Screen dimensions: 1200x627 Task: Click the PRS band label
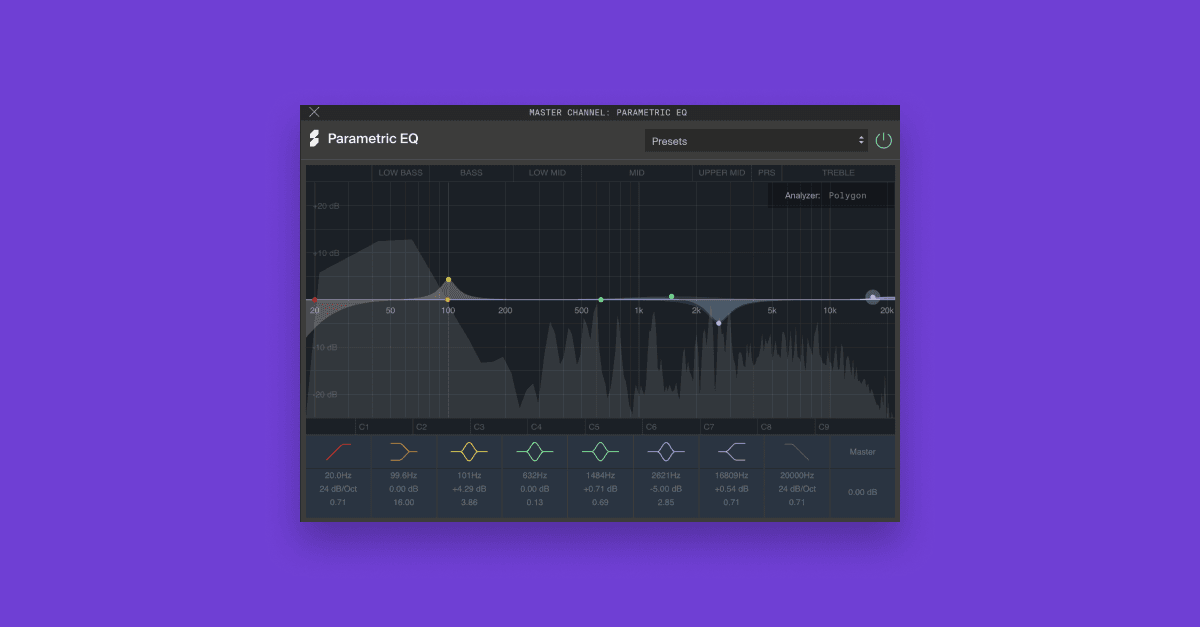766,172
